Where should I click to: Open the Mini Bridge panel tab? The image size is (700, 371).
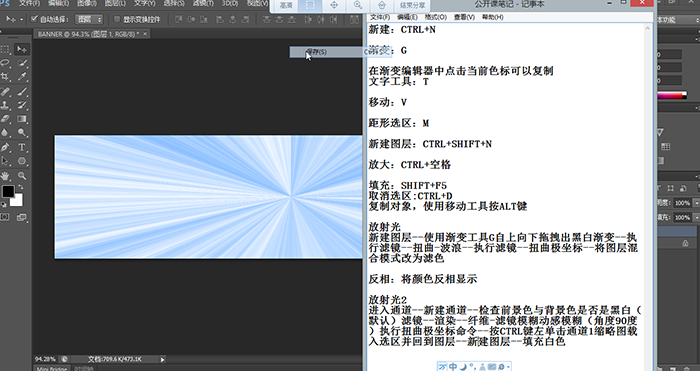pyautogui.click(x=52, y=368)
